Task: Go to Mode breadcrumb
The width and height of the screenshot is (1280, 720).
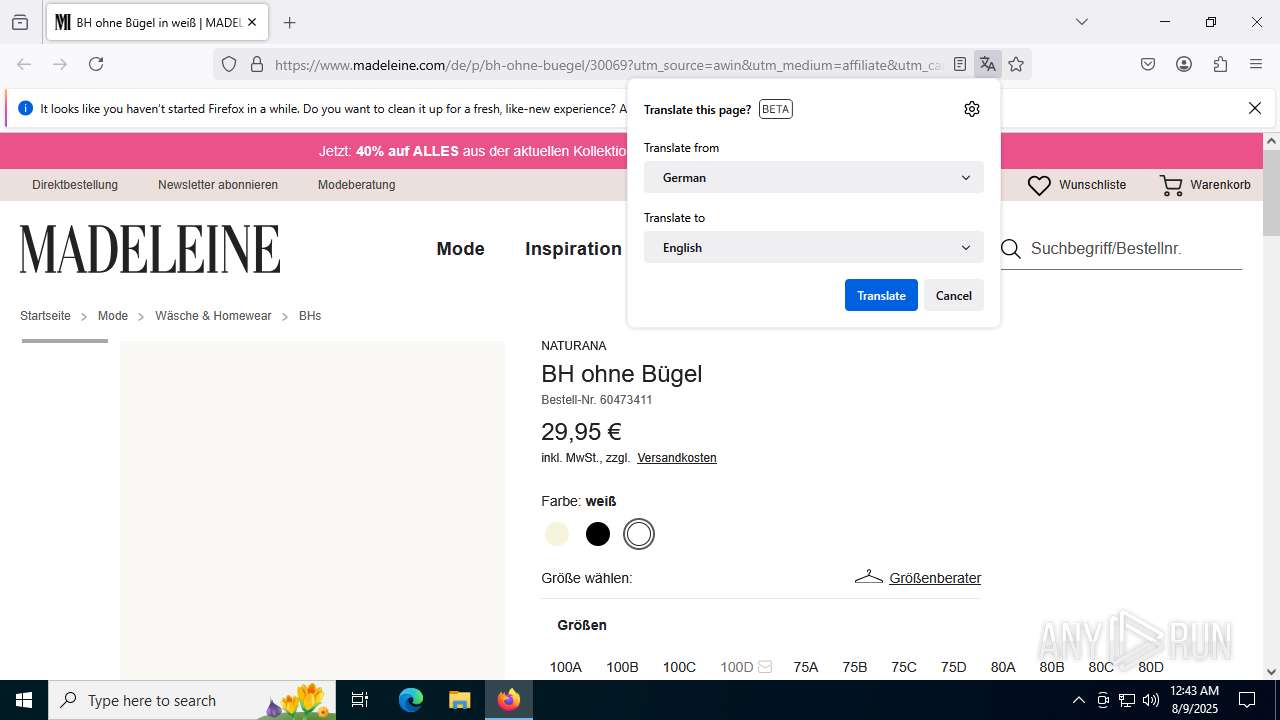Action: (x=113, y=316)
